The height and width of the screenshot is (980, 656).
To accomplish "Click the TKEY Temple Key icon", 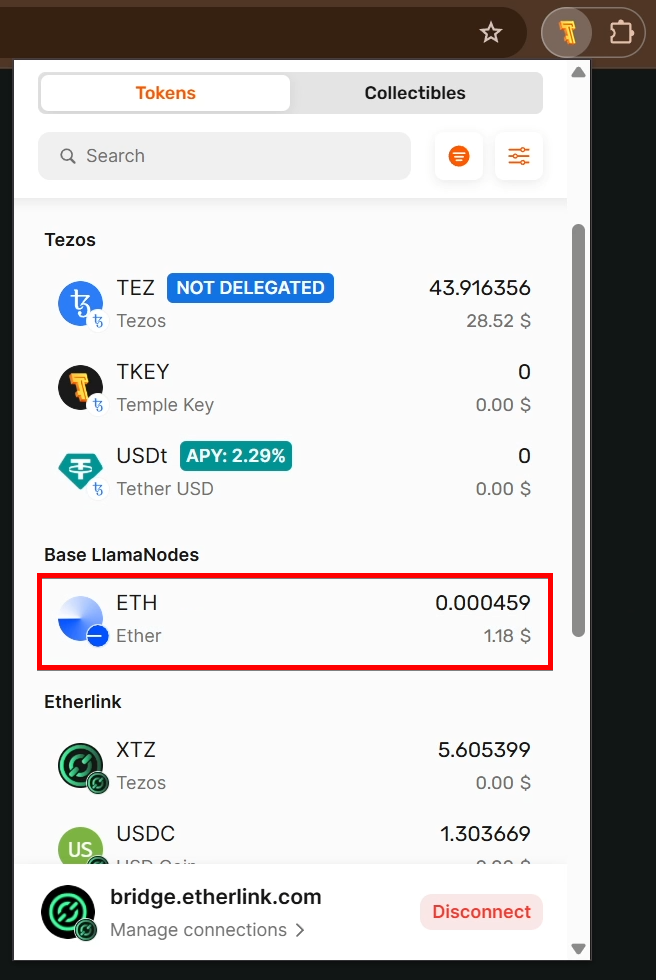I will pyautogui.click(x=81, y=388).
